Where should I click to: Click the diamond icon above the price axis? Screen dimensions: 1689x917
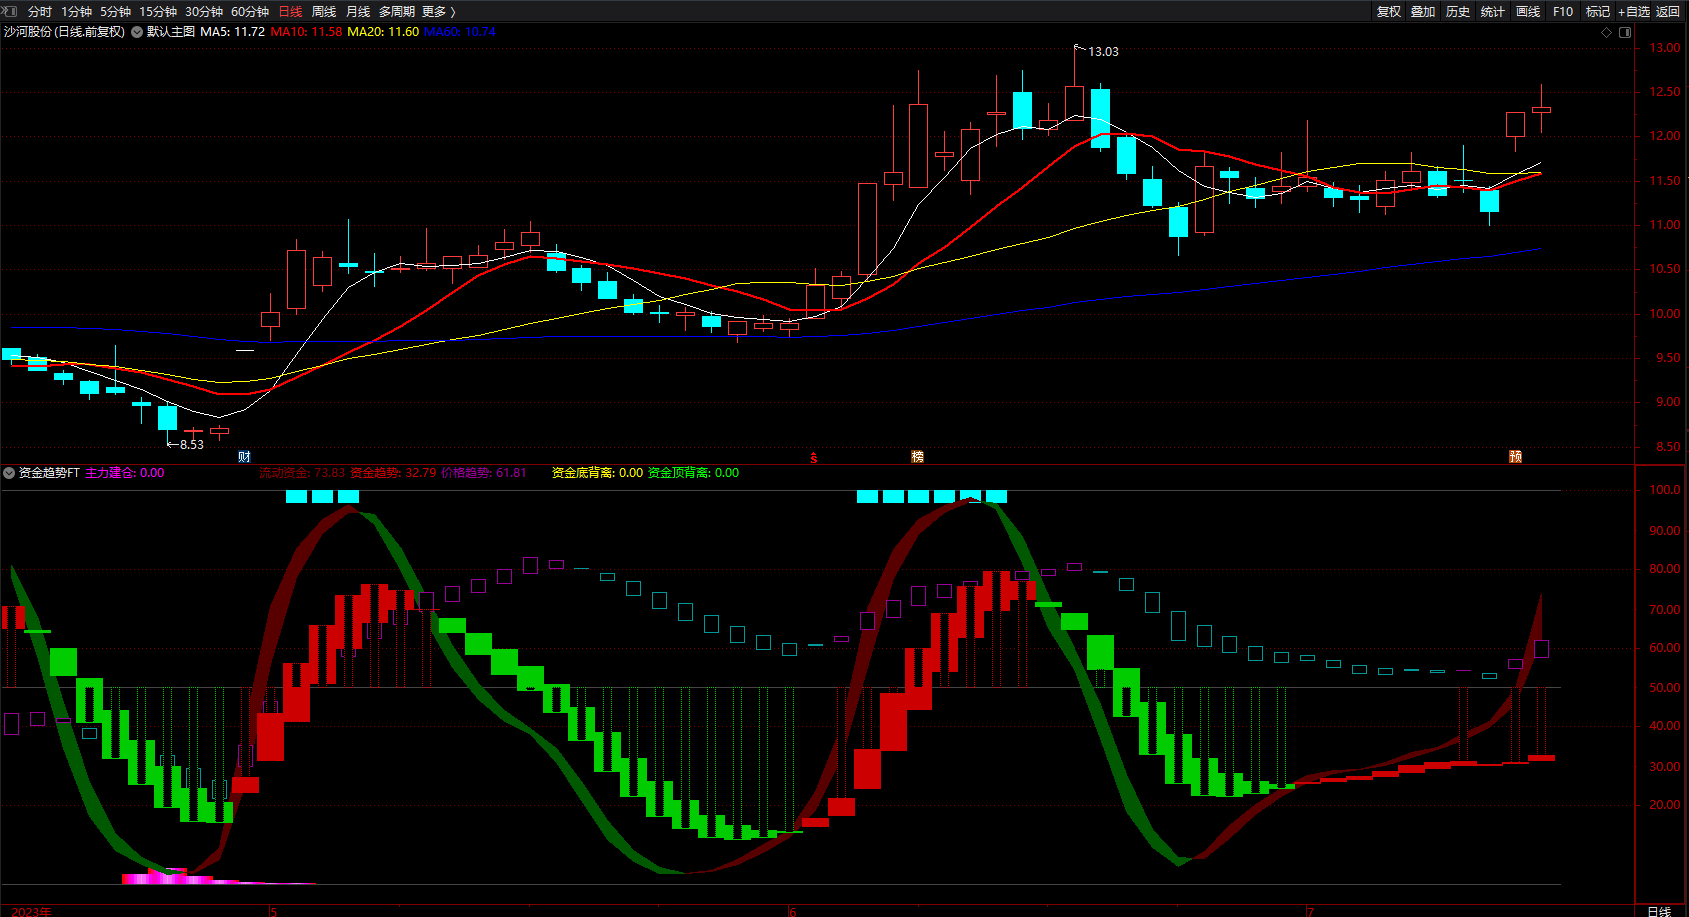[1607, 32]
